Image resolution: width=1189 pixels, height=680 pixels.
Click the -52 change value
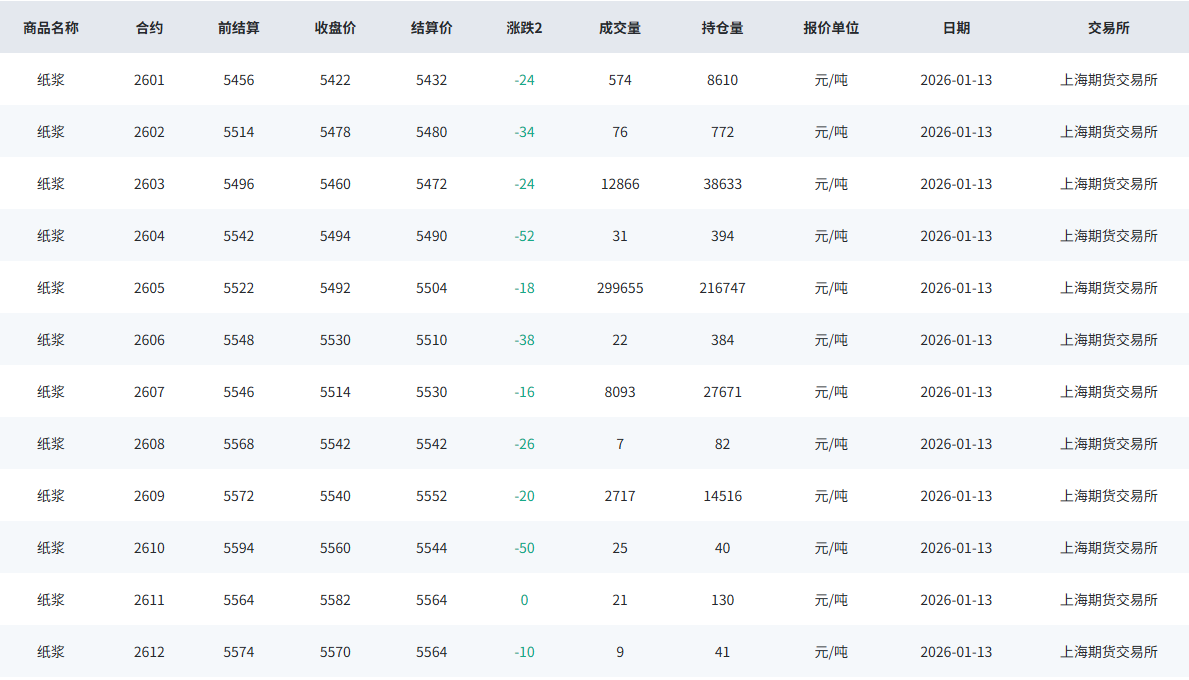pos(524,236)
